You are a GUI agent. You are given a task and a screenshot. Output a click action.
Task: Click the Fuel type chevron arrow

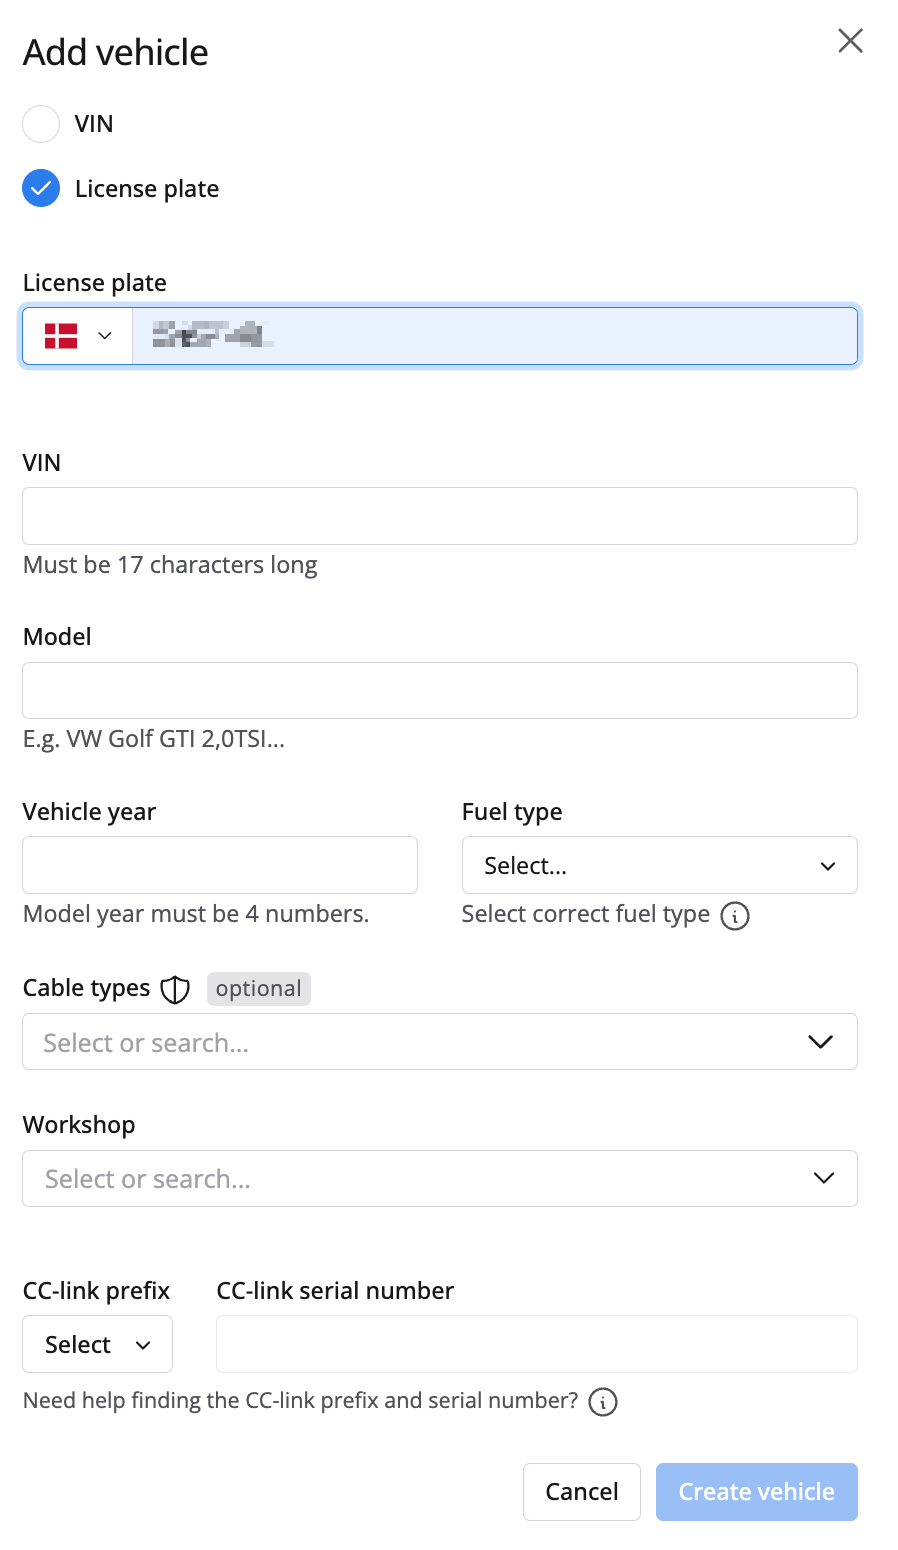[827, 866]
